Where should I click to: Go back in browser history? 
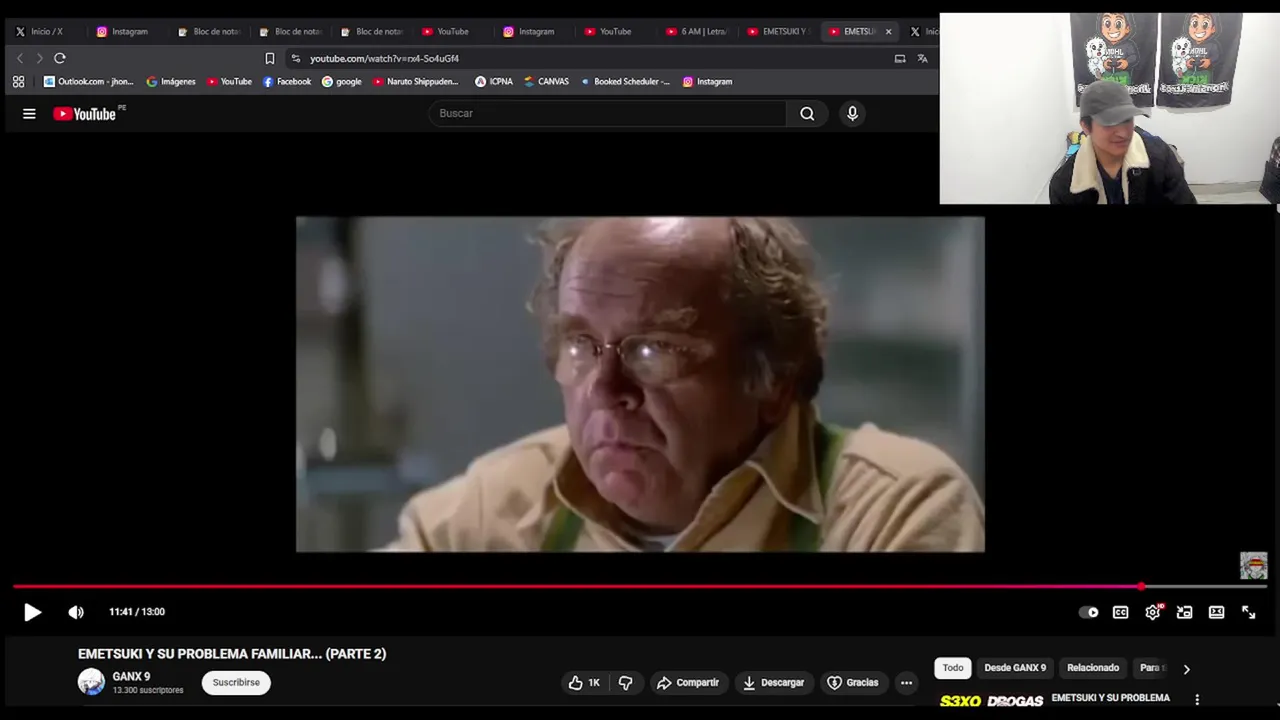(x=20, y=58)
